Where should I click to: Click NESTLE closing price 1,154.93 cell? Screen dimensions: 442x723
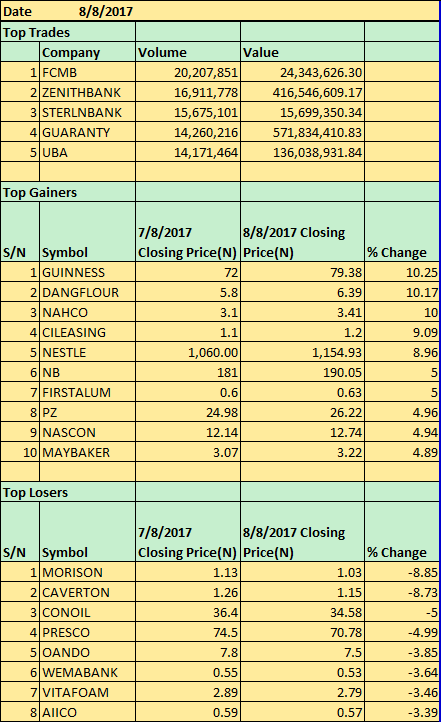302,352
